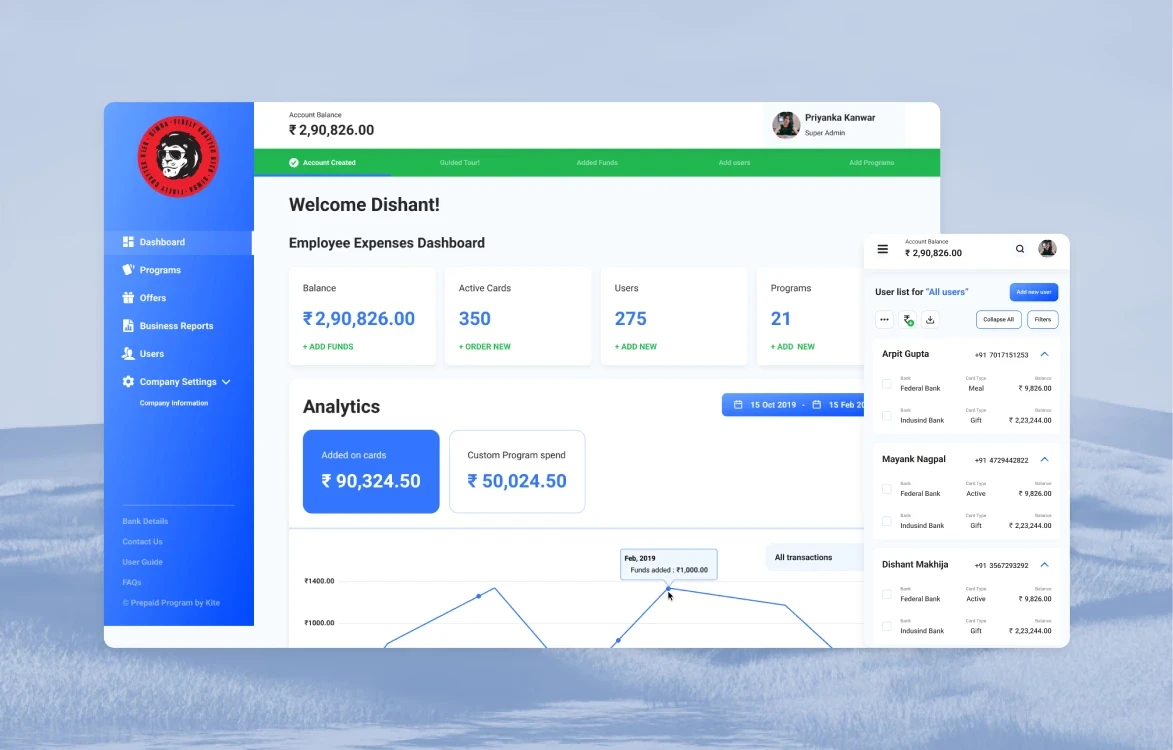
Task: Click the Dashboard grid icon
Action: pyautogui.click(x=128, y=242)
